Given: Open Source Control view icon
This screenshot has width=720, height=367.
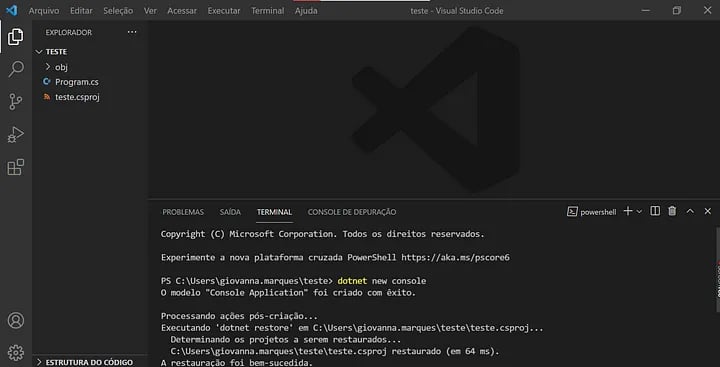Looking at the screenshot, I should point(16,102).
